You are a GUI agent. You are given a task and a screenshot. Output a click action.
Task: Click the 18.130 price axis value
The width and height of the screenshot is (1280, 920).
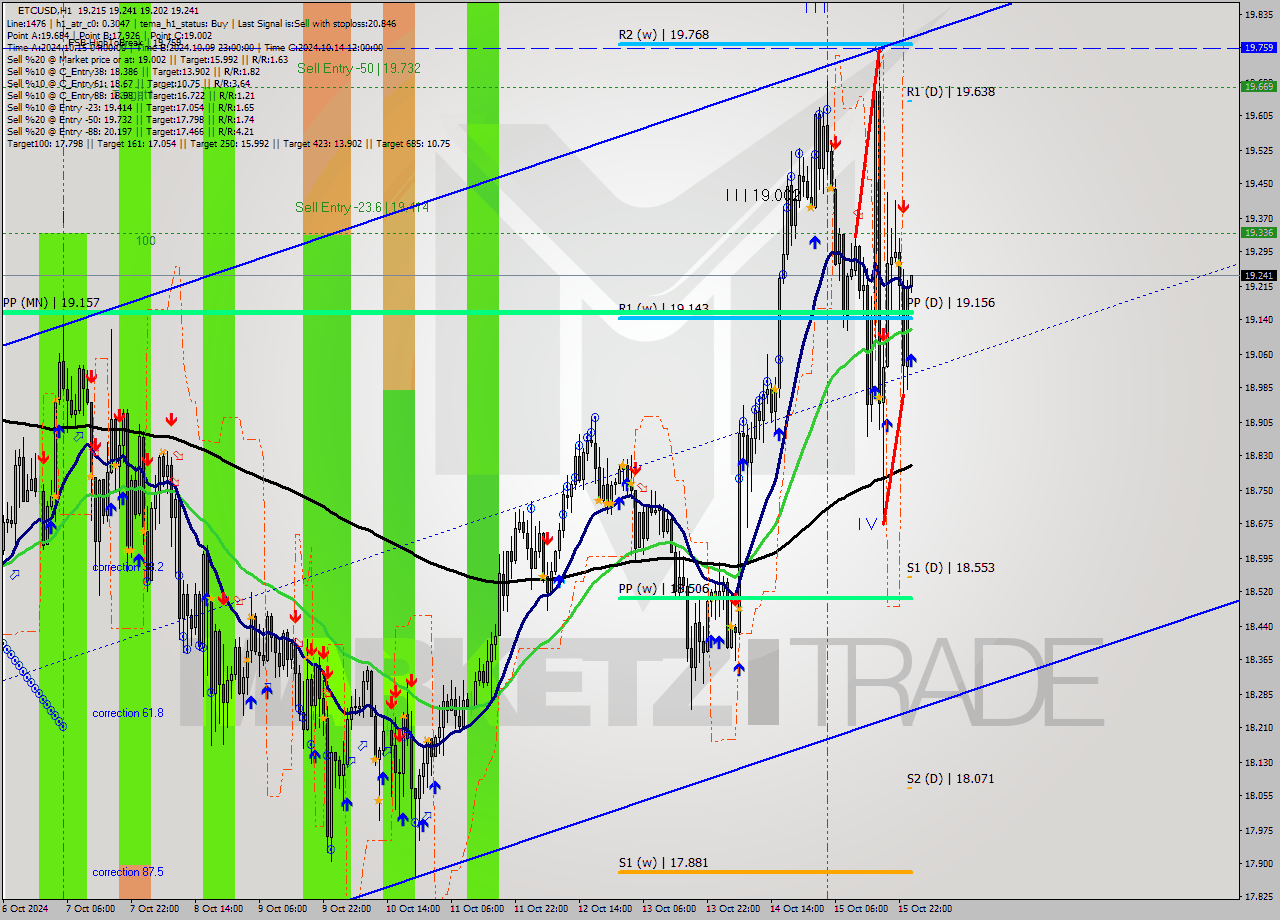pos(1257,762)
